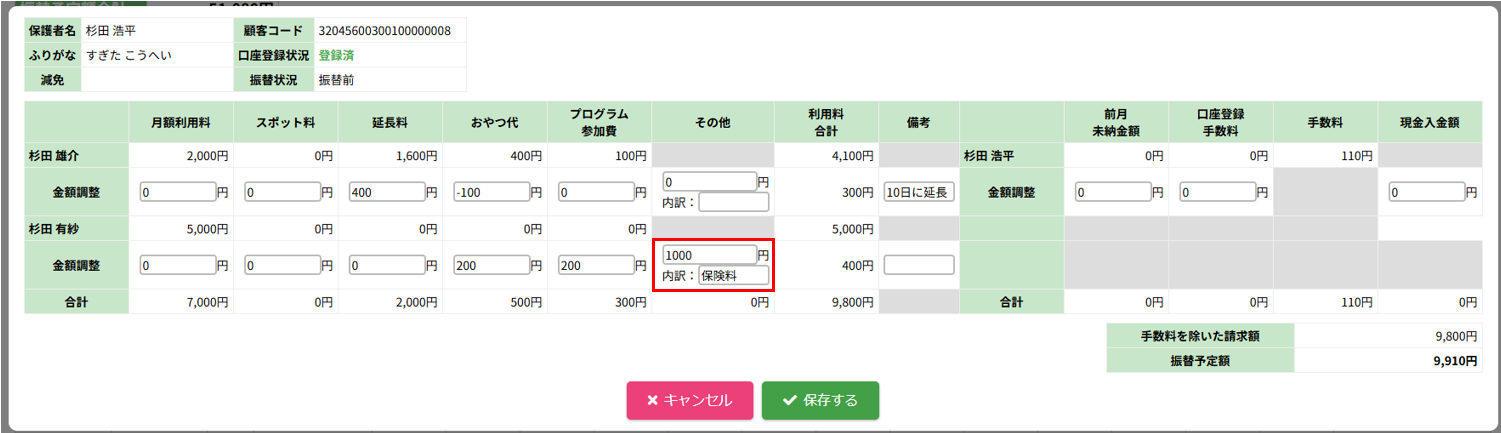
Task: Click the 登録済 account status text
Action: pos(336,55)
